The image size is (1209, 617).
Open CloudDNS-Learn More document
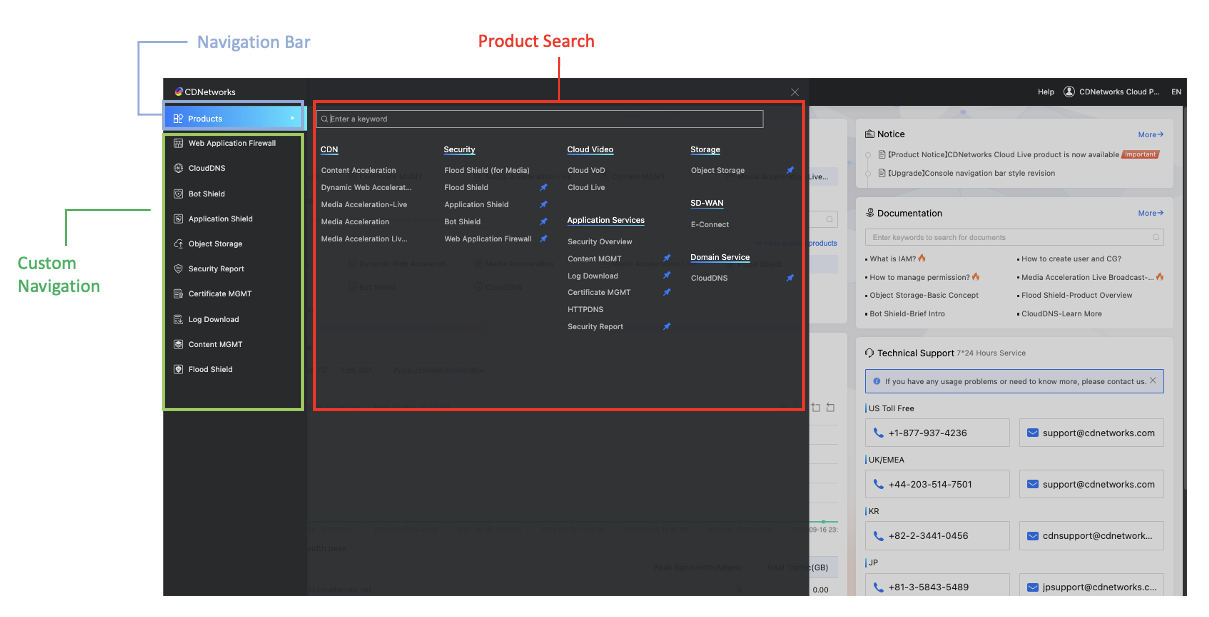(1060, 313)
